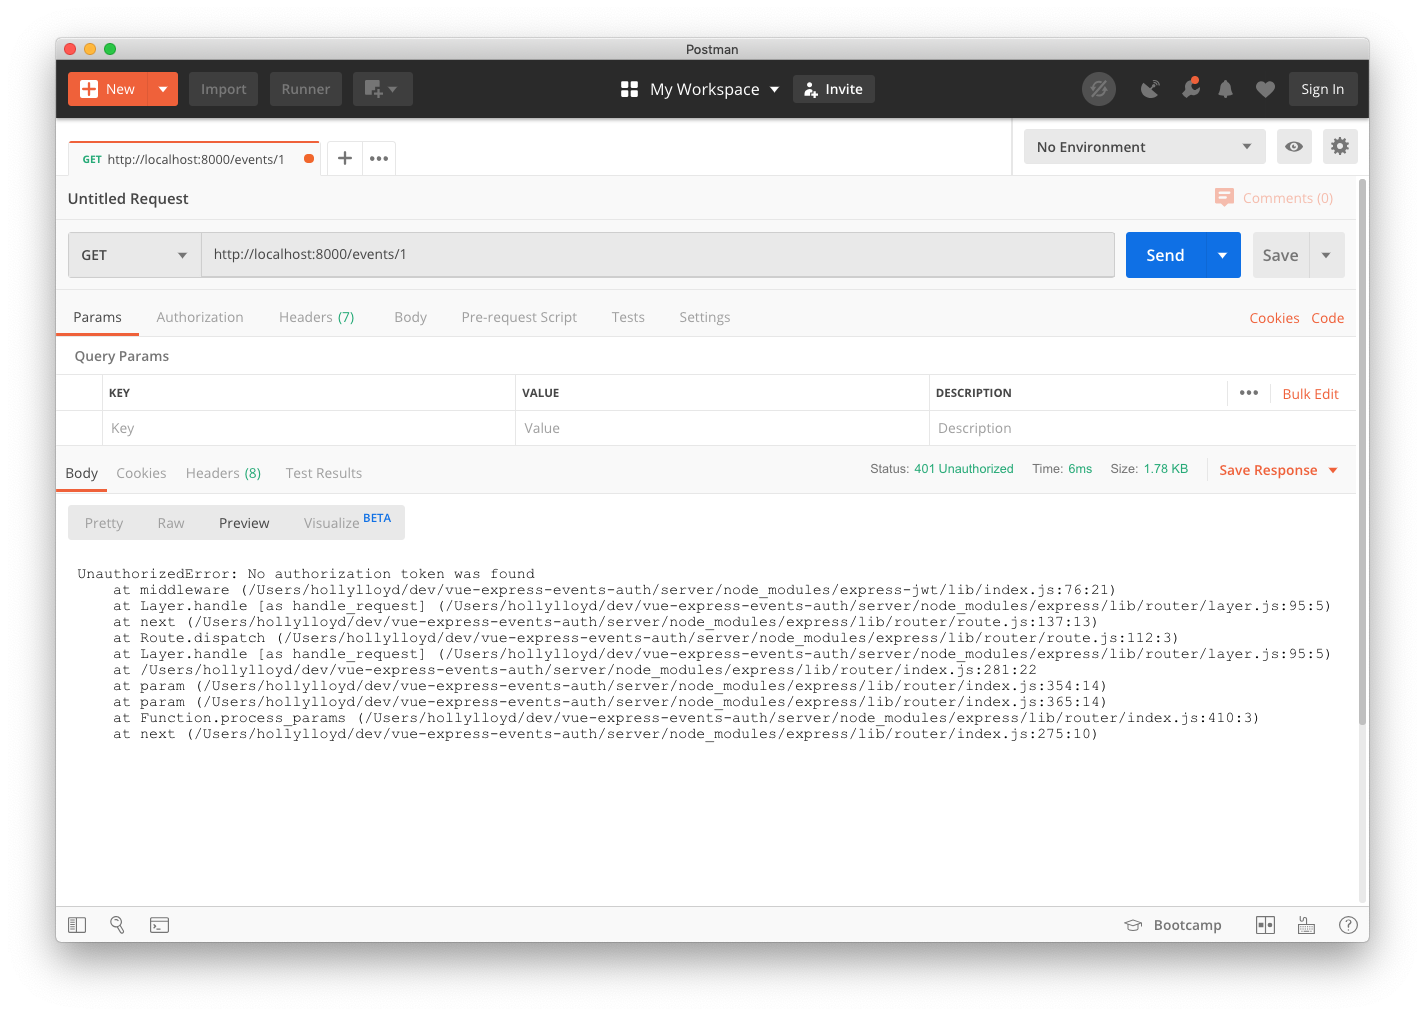Open the Cookies link
The width and height of the screenshot is (1425, 1016).
point(1274,318)
